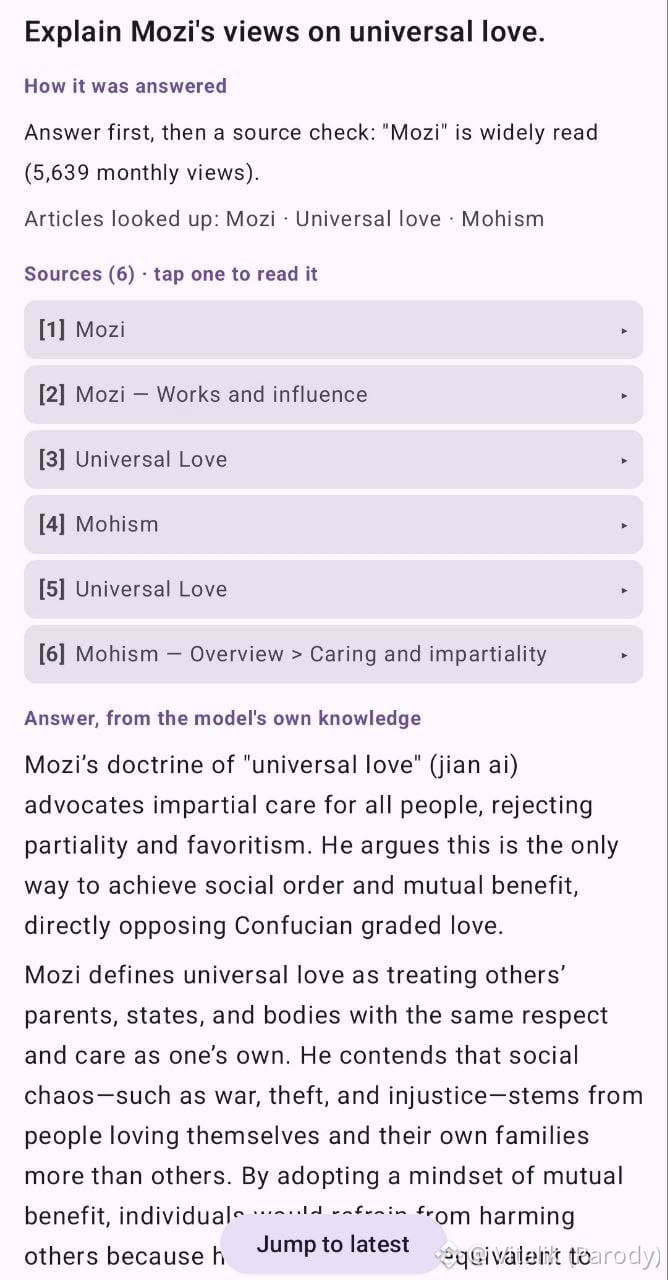The image size is (668, 1280).
Task: Click Answer, from the model's own knowledge heading
Action: (222, 718)
